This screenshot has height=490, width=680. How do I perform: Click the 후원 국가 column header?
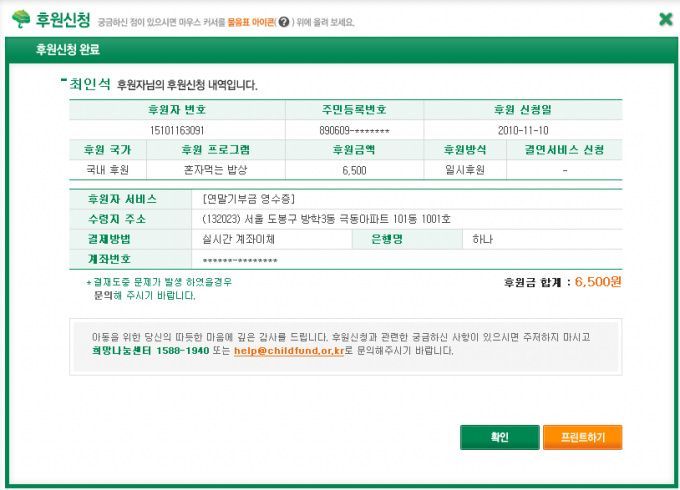click(108, 150)
